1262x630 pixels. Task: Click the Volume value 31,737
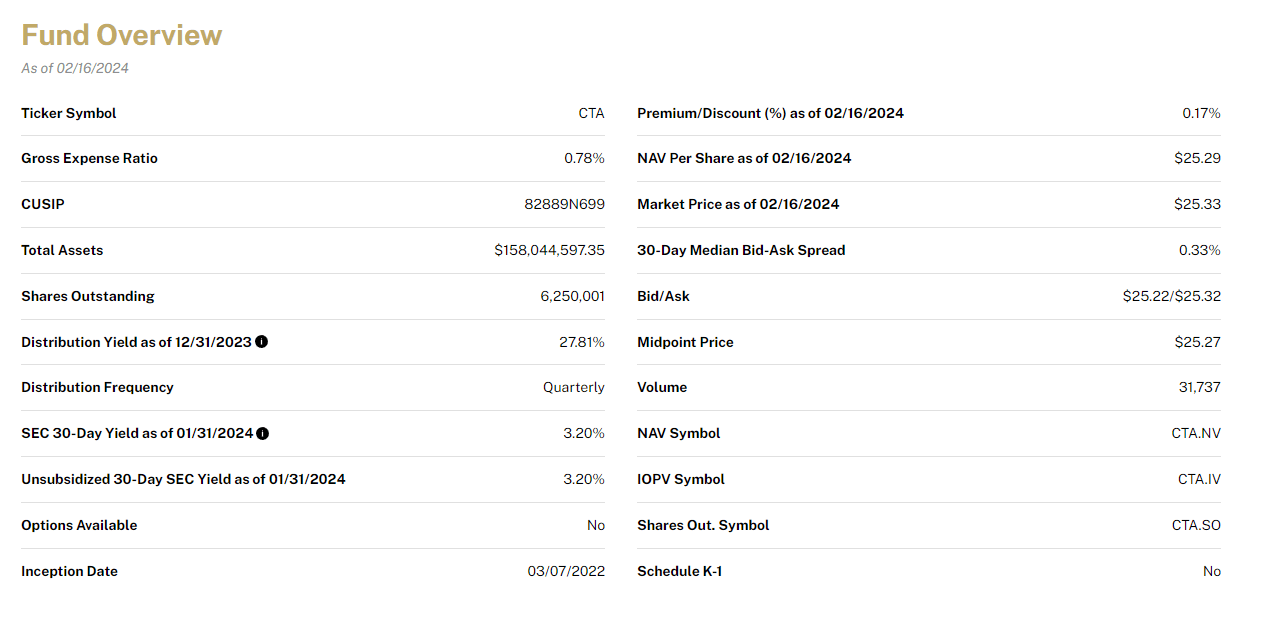(1200, 387)
